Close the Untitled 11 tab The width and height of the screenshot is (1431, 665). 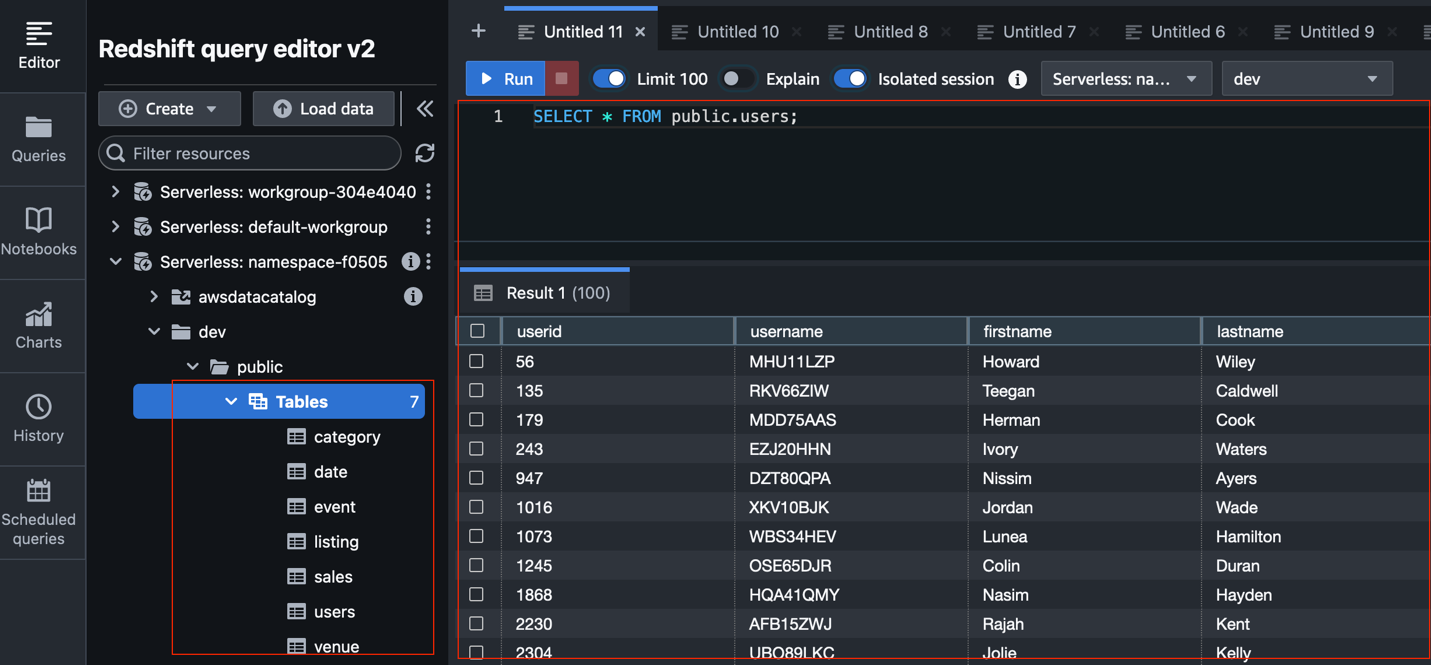[x=640, y=32]
